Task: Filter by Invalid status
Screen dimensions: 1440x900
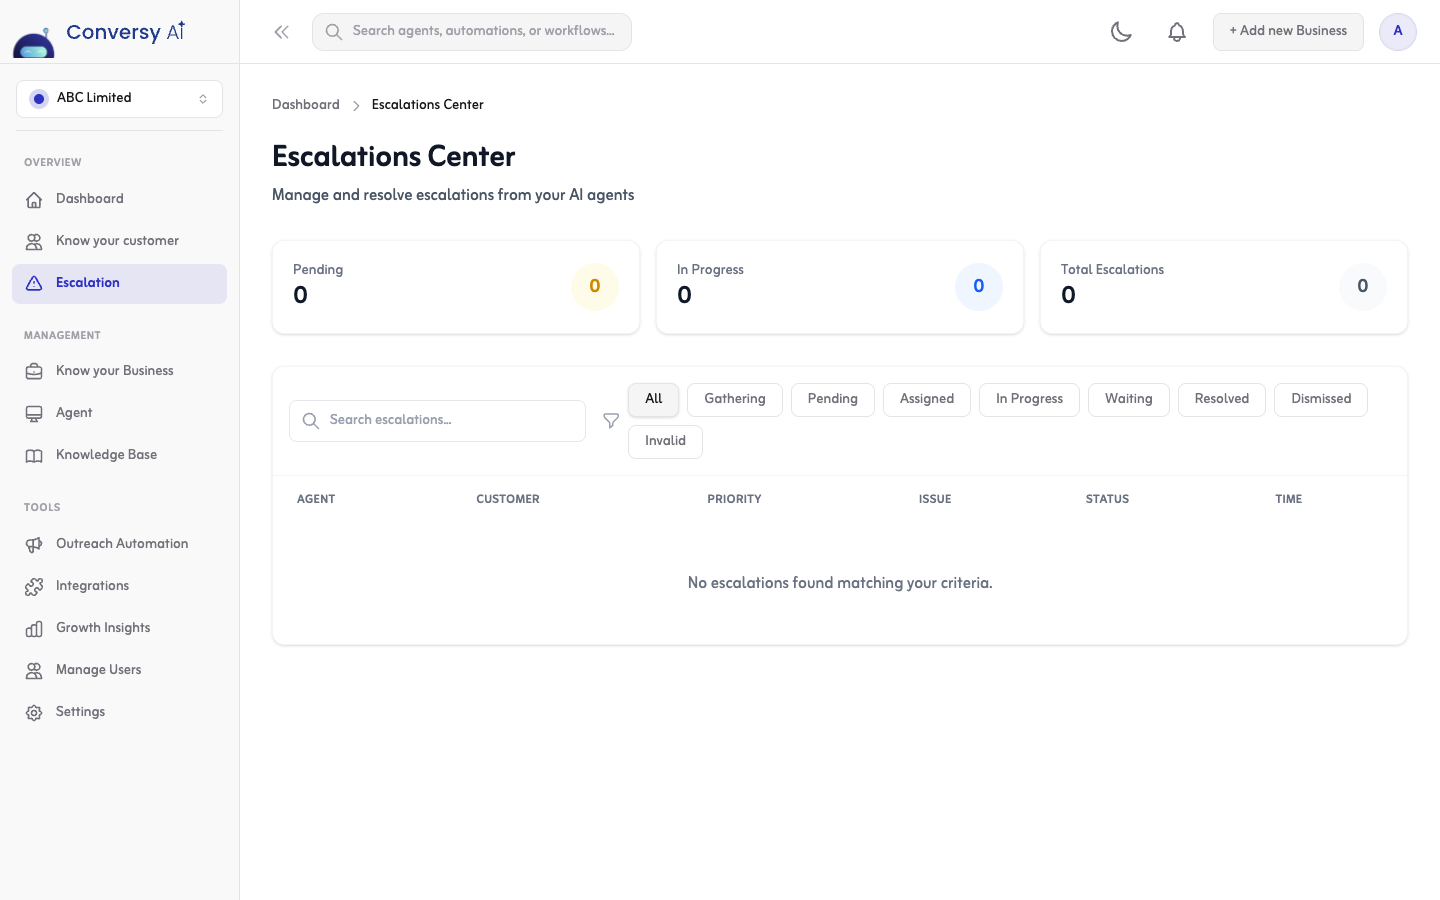Action: 665,441
